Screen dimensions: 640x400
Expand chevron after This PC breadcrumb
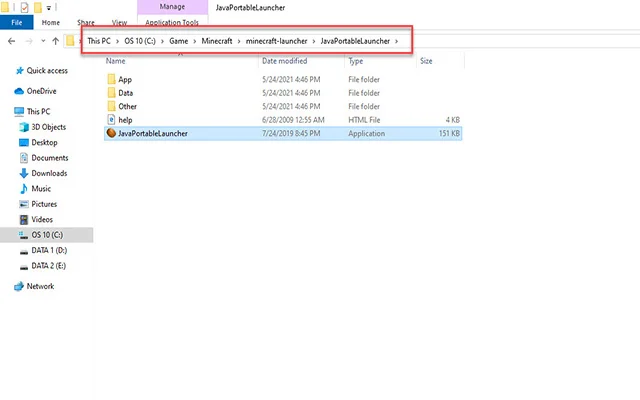click(118, 41)
